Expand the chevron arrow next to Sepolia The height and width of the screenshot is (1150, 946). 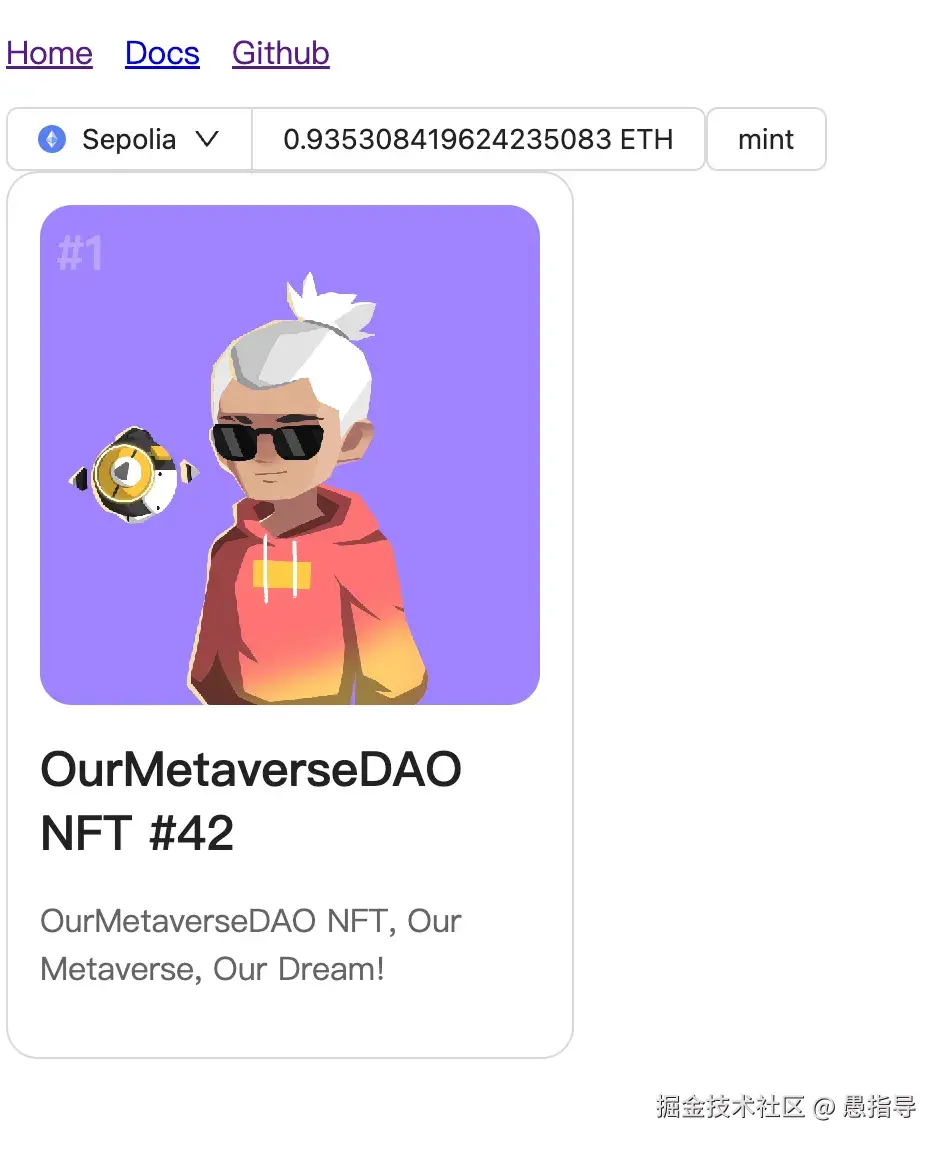[x=207, y=139]
